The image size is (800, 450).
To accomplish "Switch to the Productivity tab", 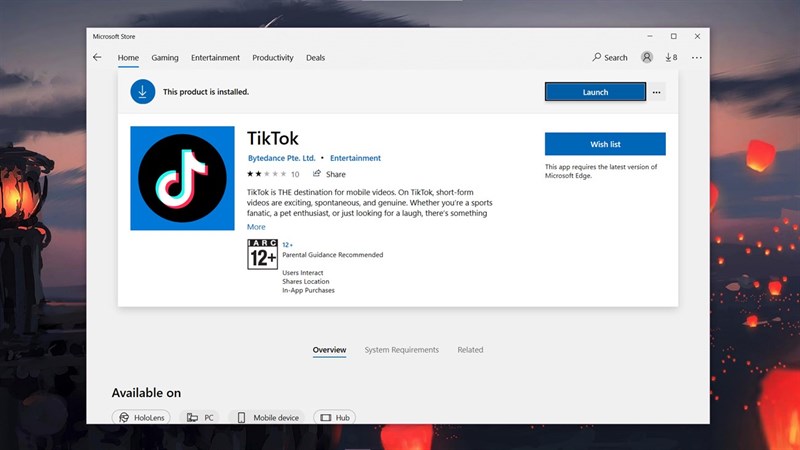I will pyautogui.click(x=273, y=58).
